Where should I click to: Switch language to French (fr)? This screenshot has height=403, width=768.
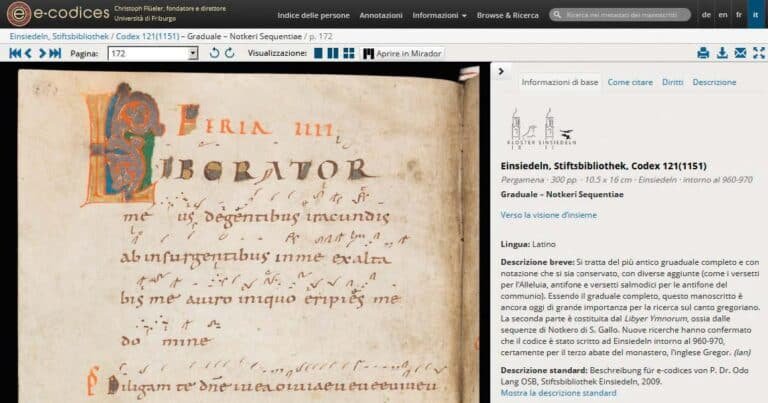pyautogui.click(x=739, y=15)
